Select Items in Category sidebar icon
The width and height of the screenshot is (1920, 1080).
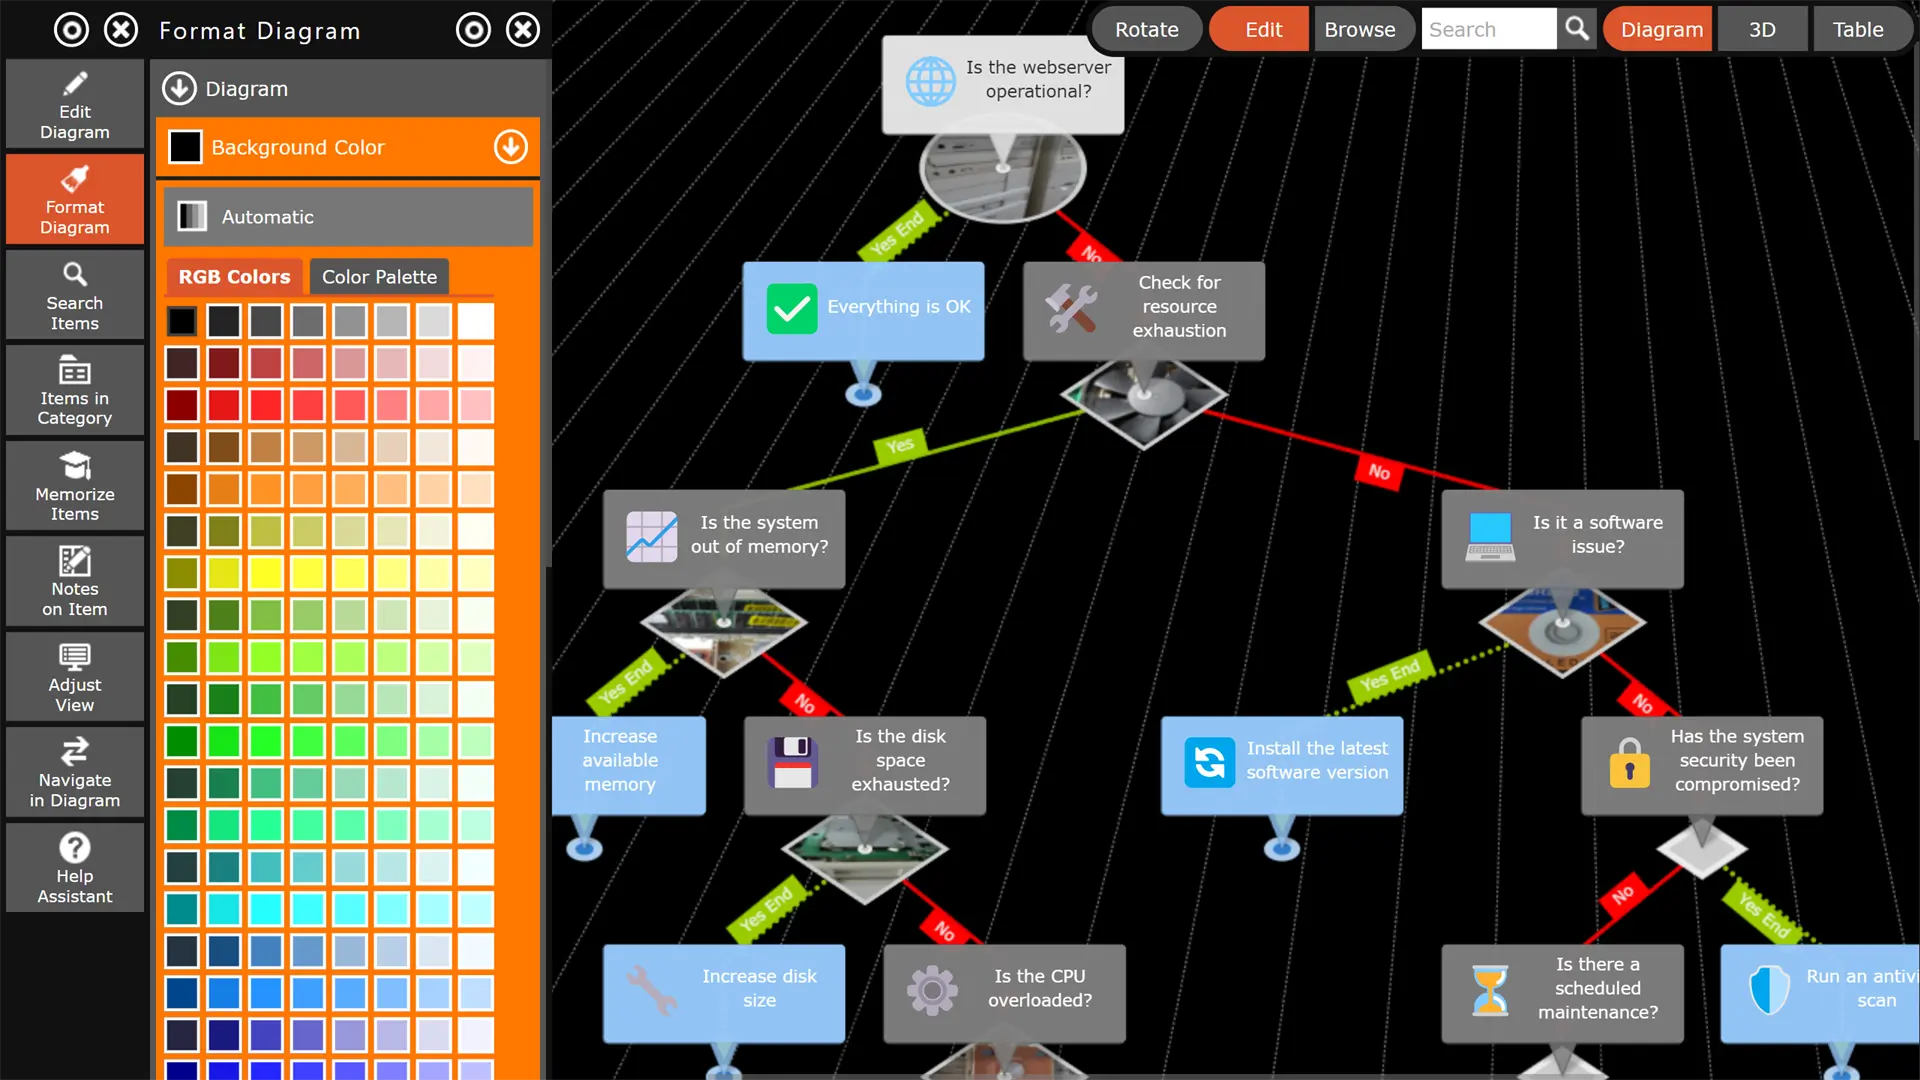pos(75,390)
